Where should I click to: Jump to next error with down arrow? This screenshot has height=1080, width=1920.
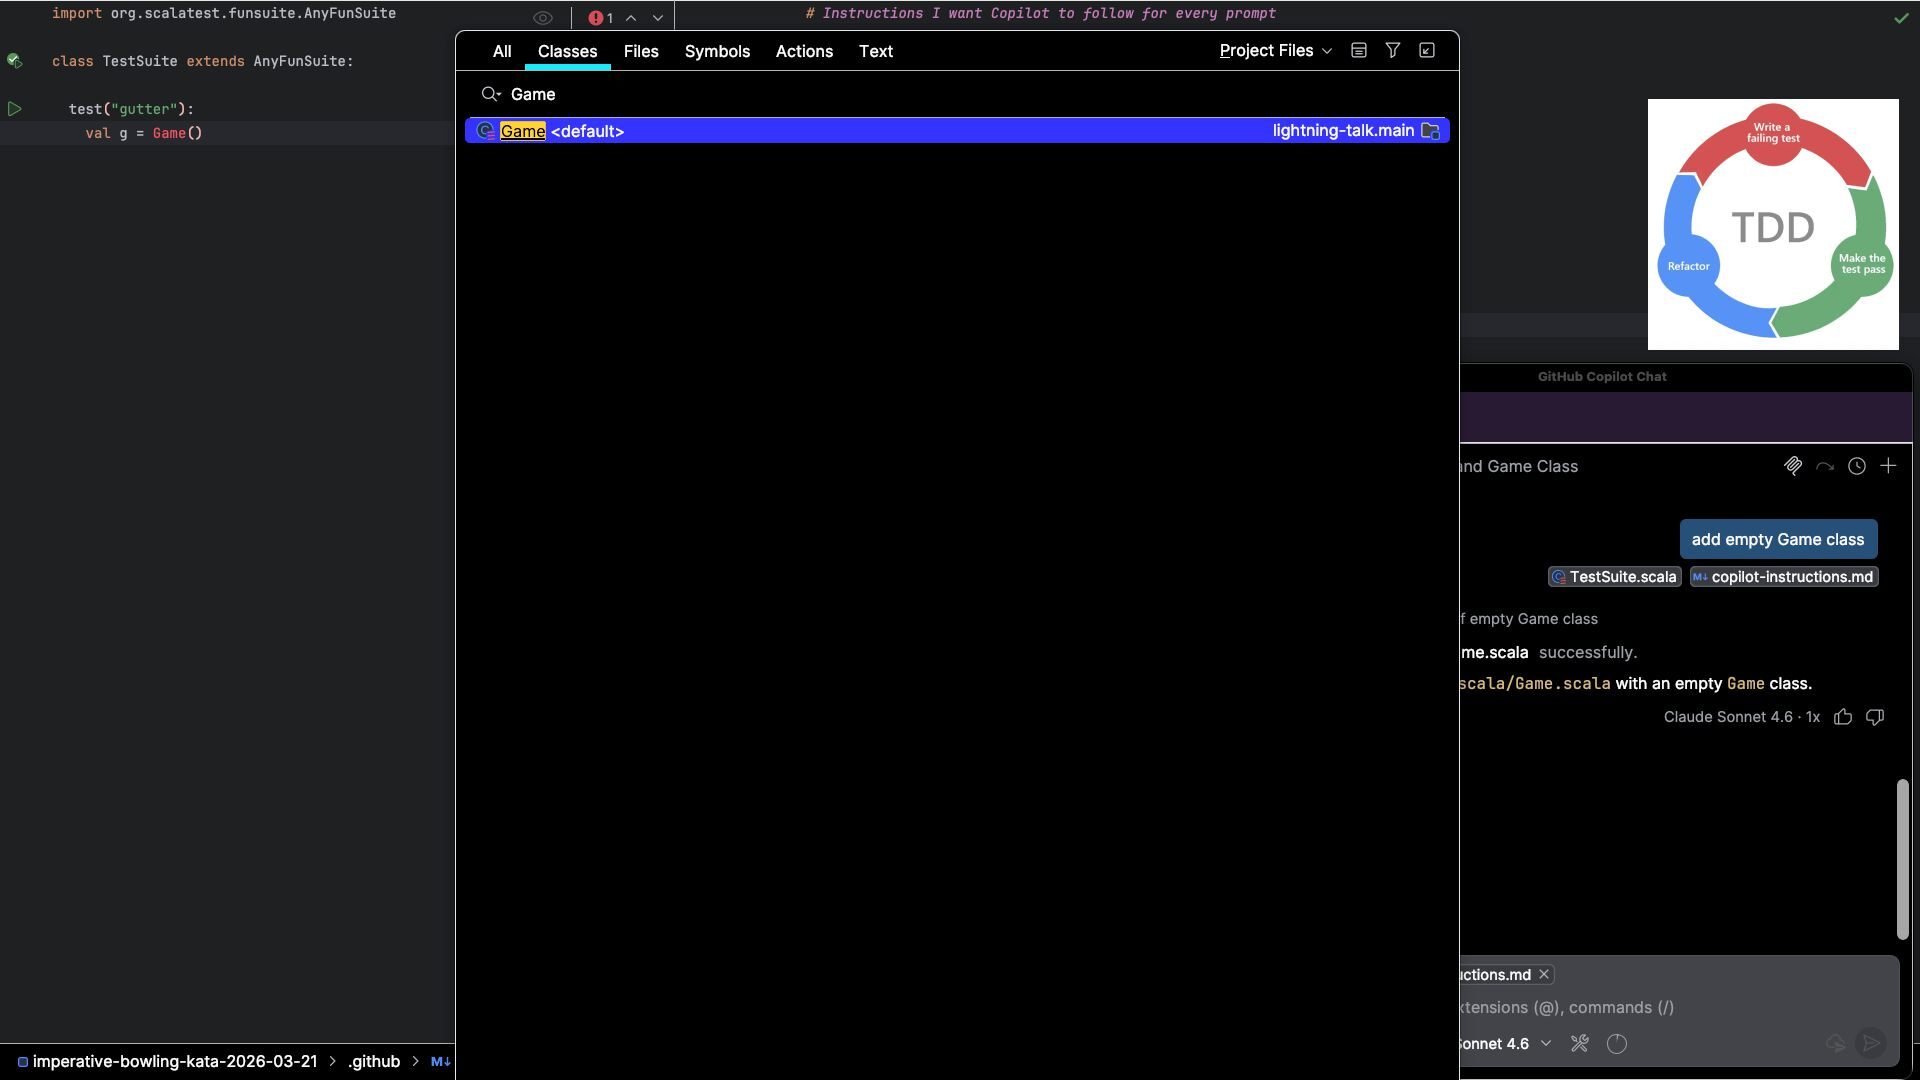point(658,18)
